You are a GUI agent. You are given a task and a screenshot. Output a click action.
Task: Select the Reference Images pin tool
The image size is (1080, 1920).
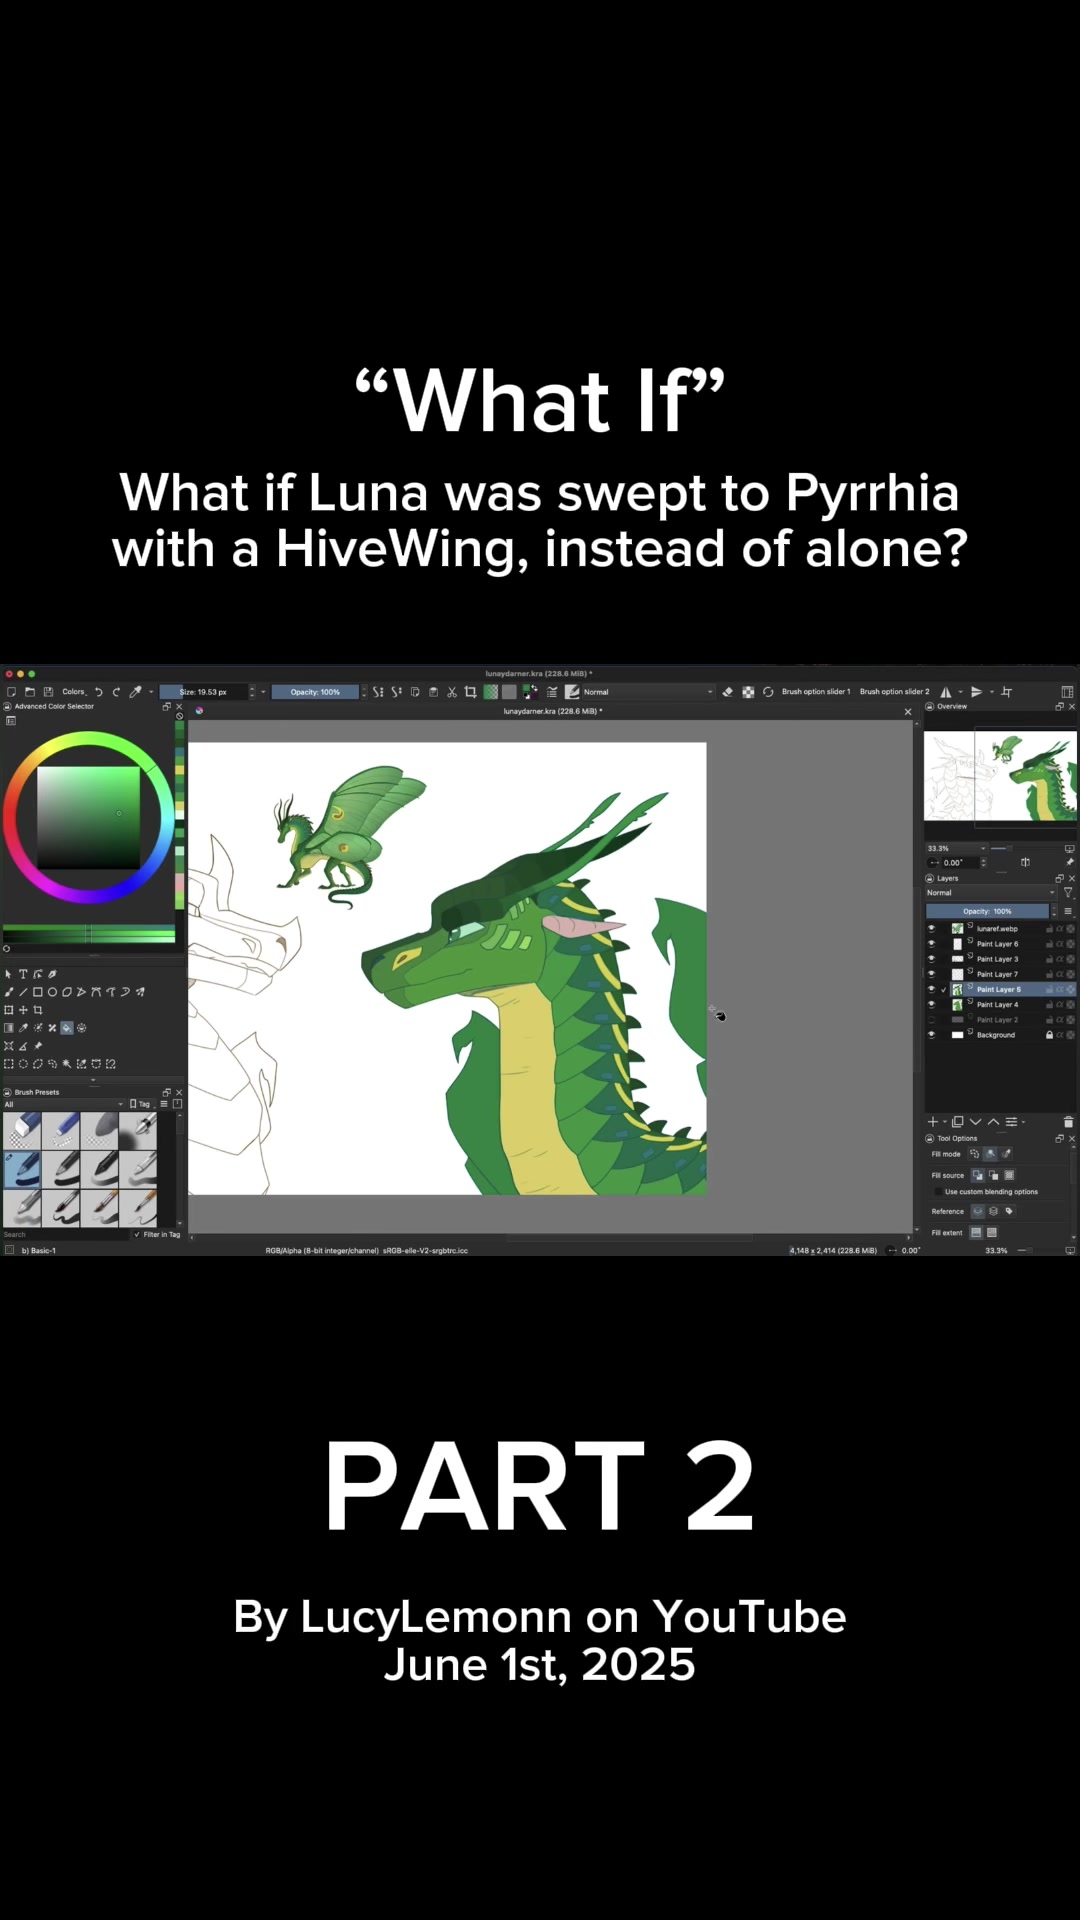click(38, 1046)
